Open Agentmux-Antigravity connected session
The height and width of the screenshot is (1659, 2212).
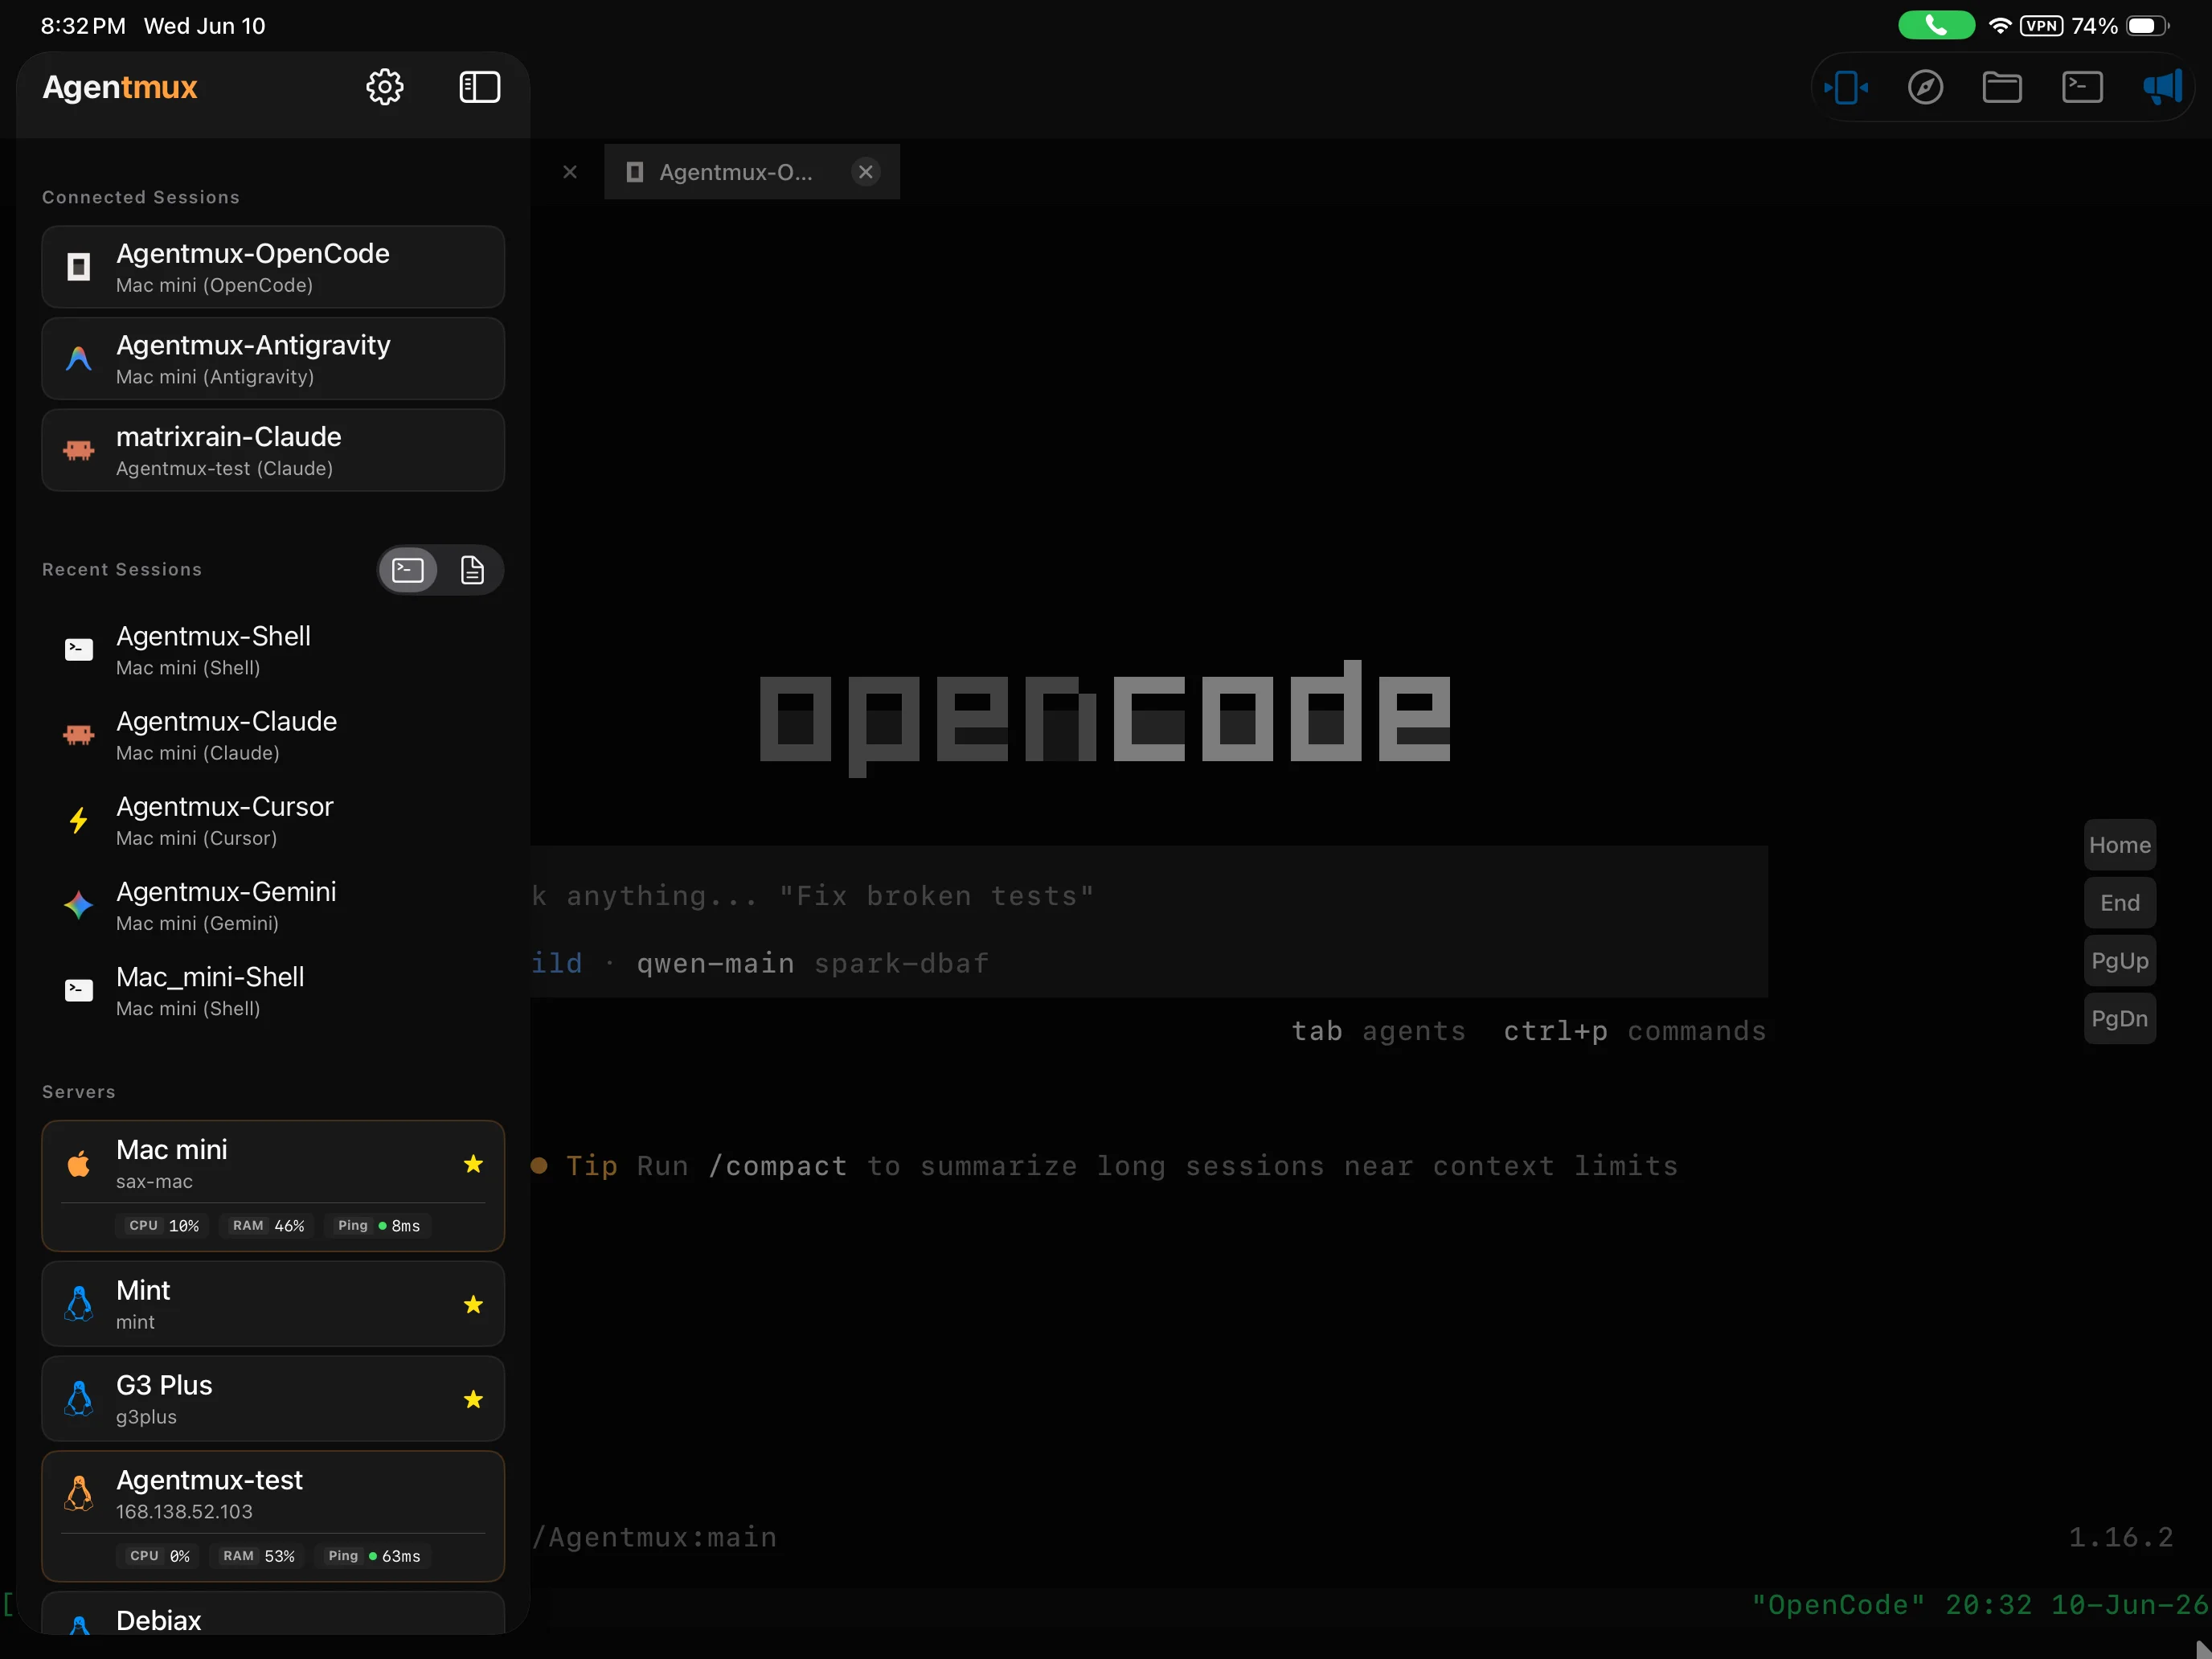tap(273, 359)
